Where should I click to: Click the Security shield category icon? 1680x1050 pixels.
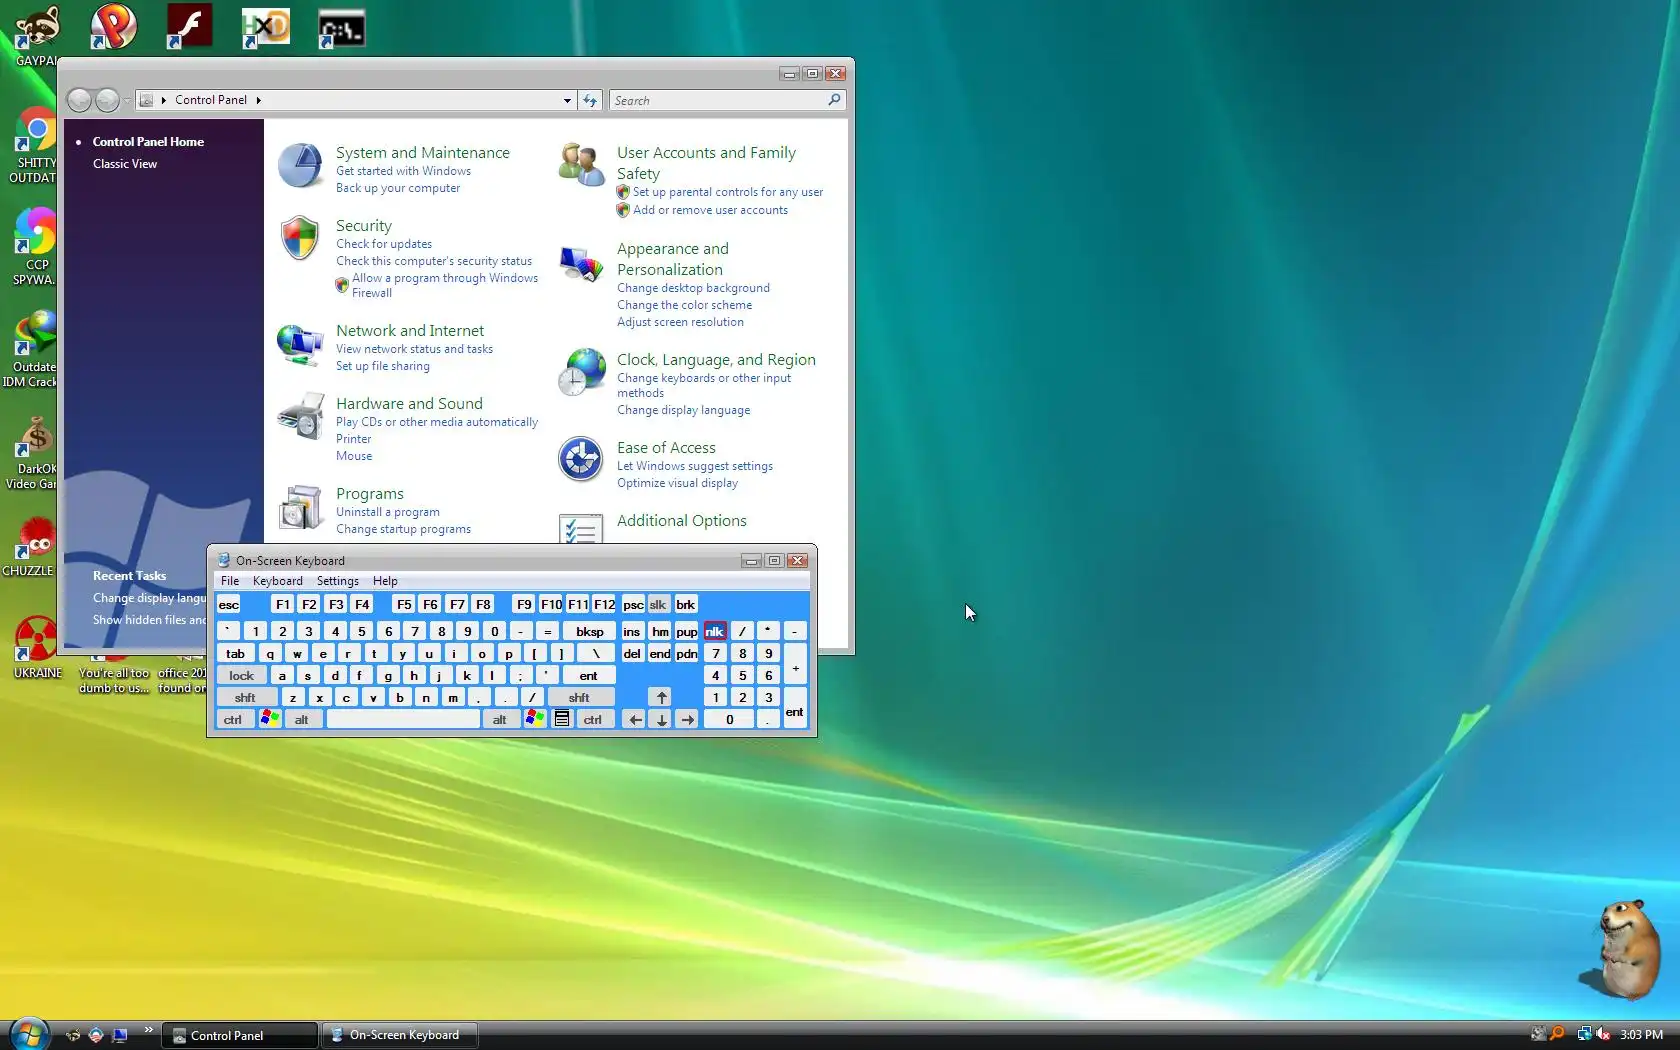299,239
